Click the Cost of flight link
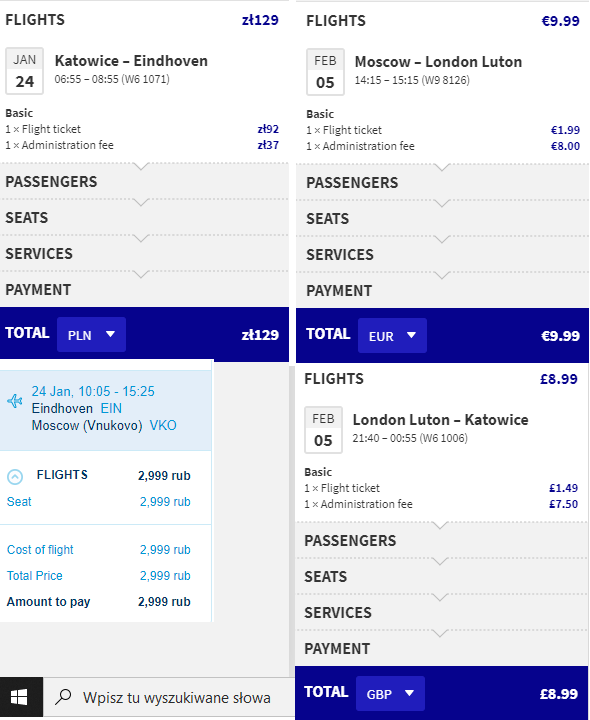 [x=40, y=550]
